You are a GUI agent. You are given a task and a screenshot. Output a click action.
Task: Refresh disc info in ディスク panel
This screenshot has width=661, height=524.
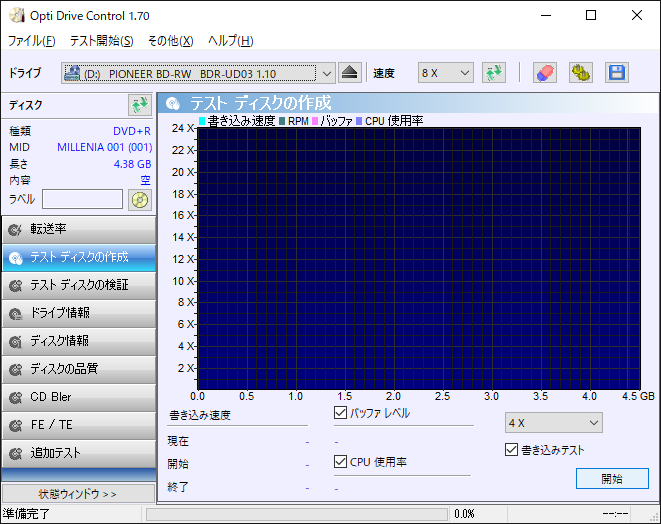(140, 105)
